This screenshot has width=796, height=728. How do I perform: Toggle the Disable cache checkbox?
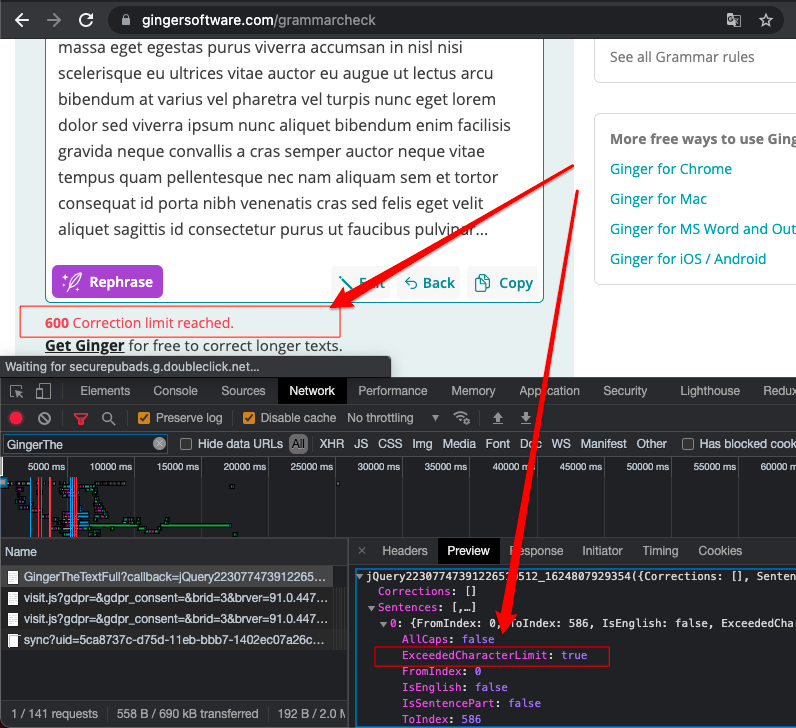tap(249, 418)
